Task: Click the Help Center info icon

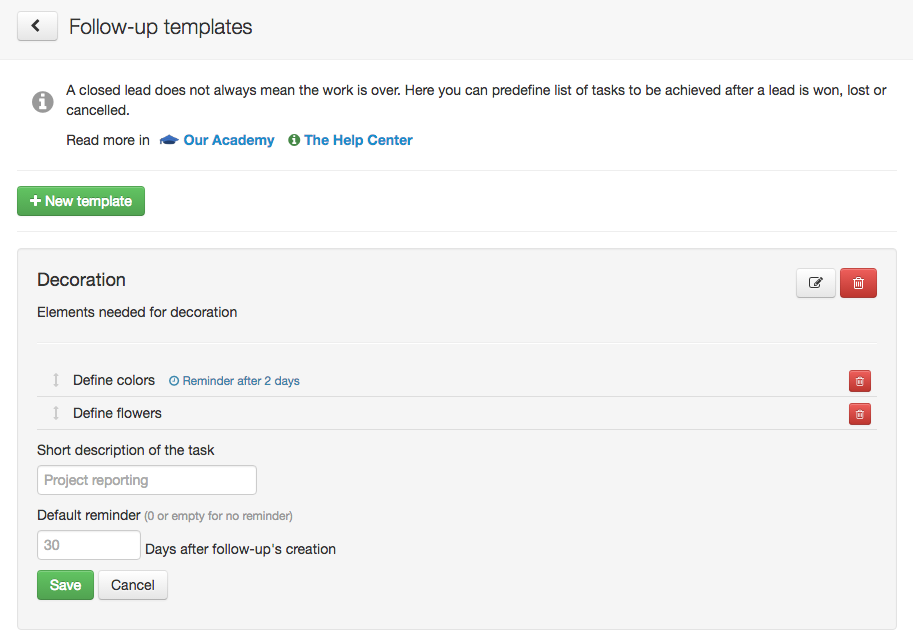Action: coord(294,140)
